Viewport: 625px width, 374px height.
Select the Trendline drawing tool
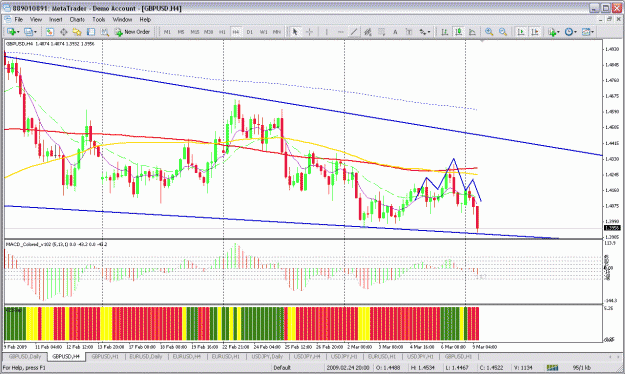coord(354,32)
